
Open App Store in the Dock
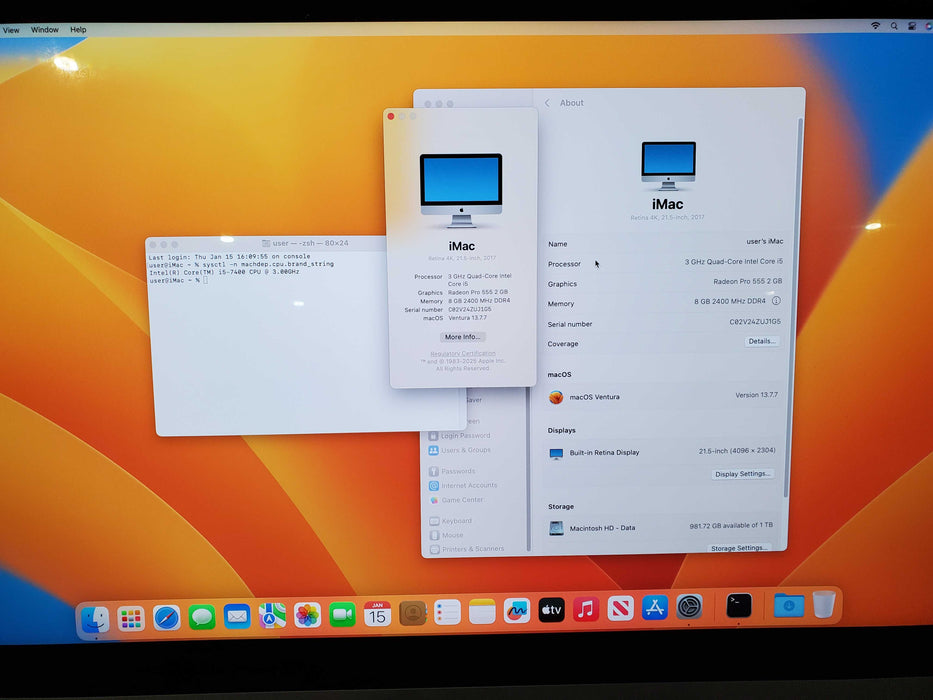click(655, 608)
